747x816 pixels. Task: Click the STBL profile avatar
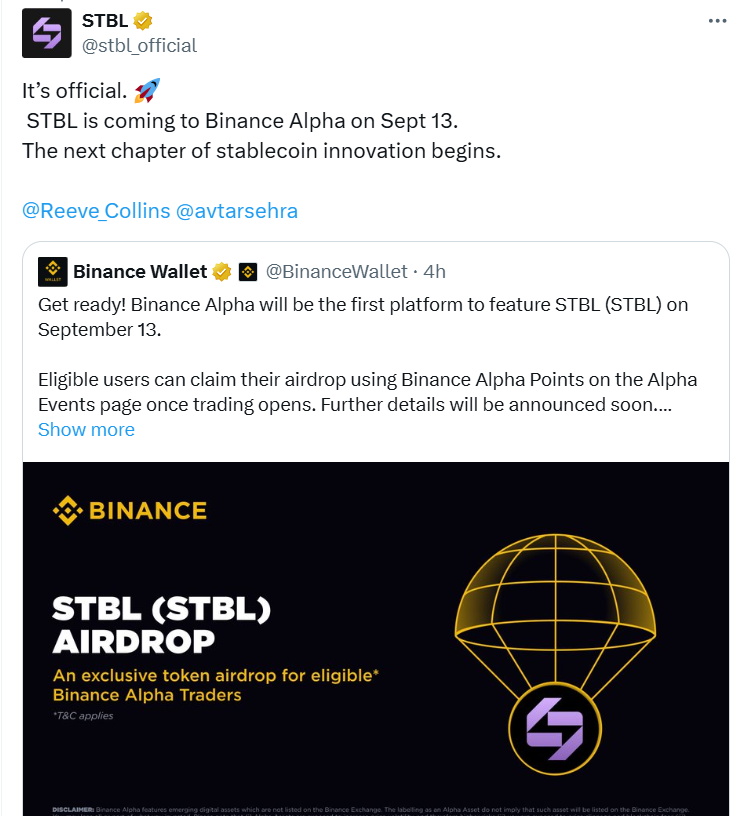tap(47, 33)
